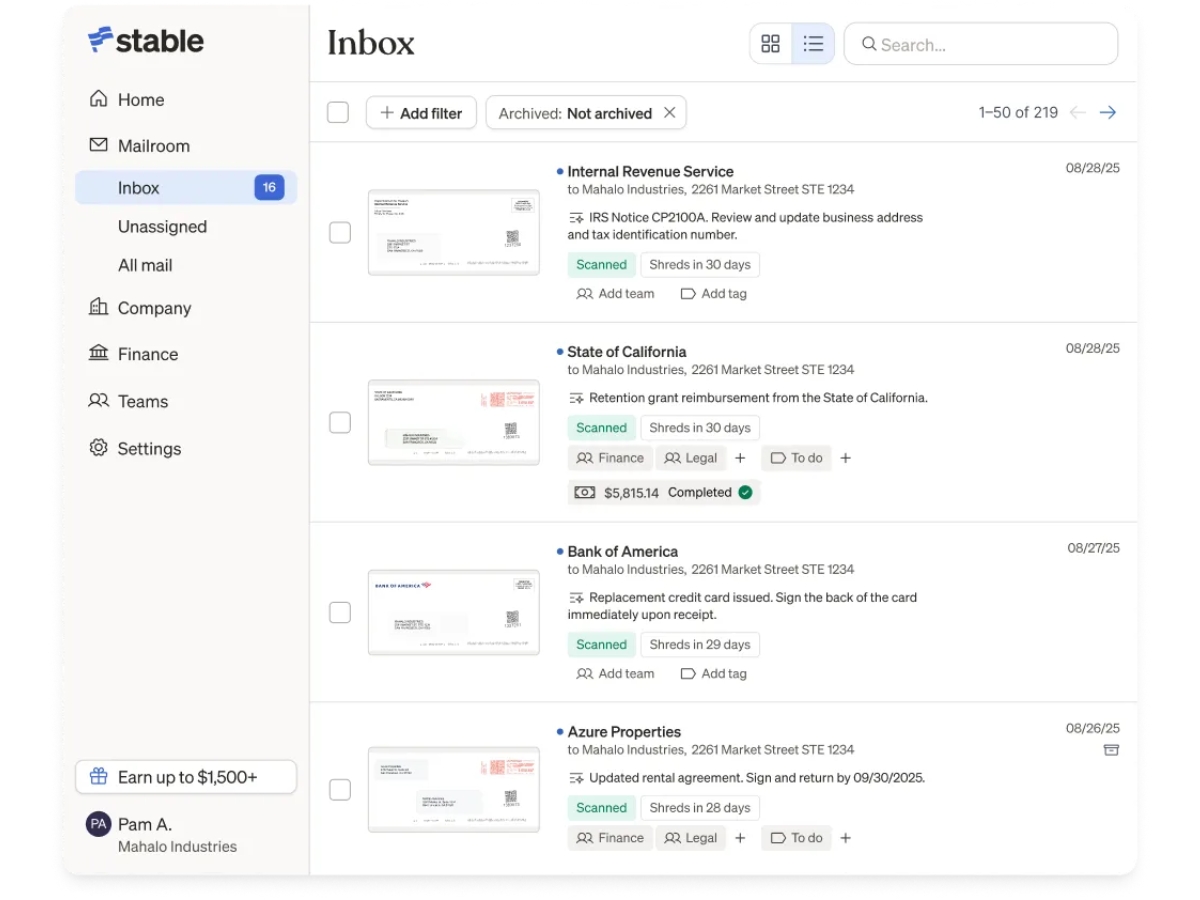Click in the Search field
The width and height of the screenshot is (1200, 900).
point(981,44)
